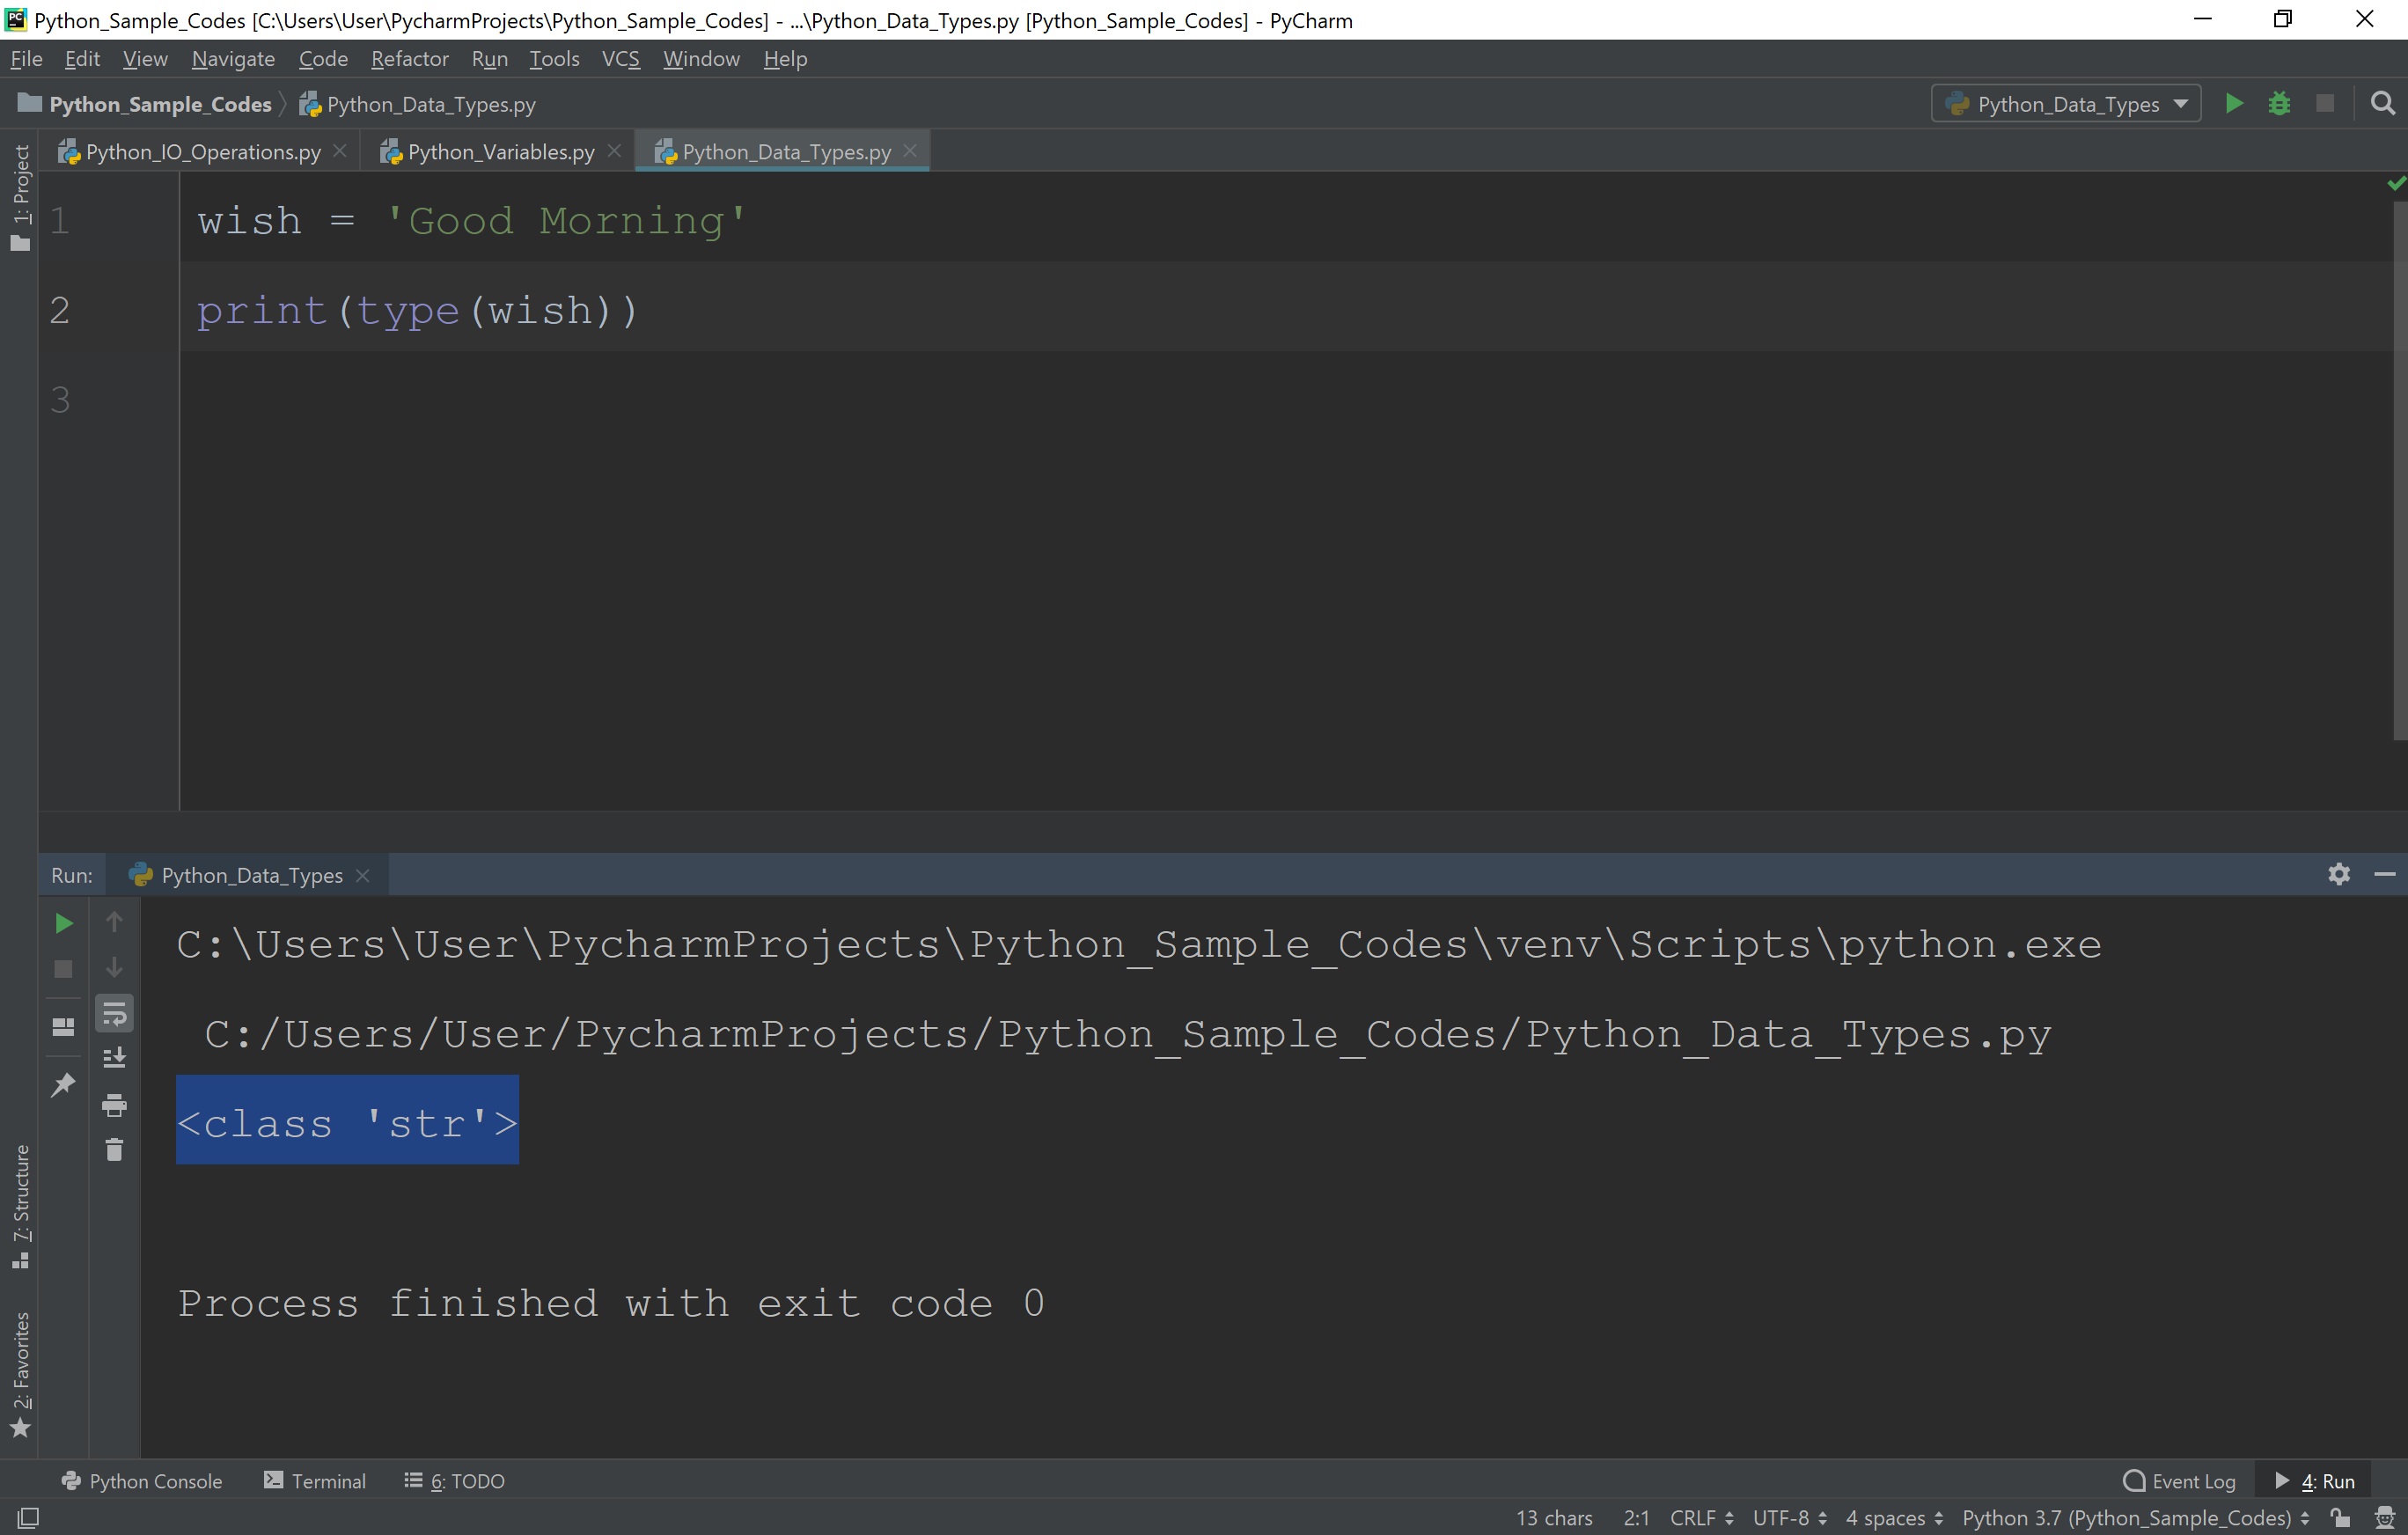This screenshot has height=1535, width=2408.
Task: Open the Print console output icon
Action: point(115,1105)
